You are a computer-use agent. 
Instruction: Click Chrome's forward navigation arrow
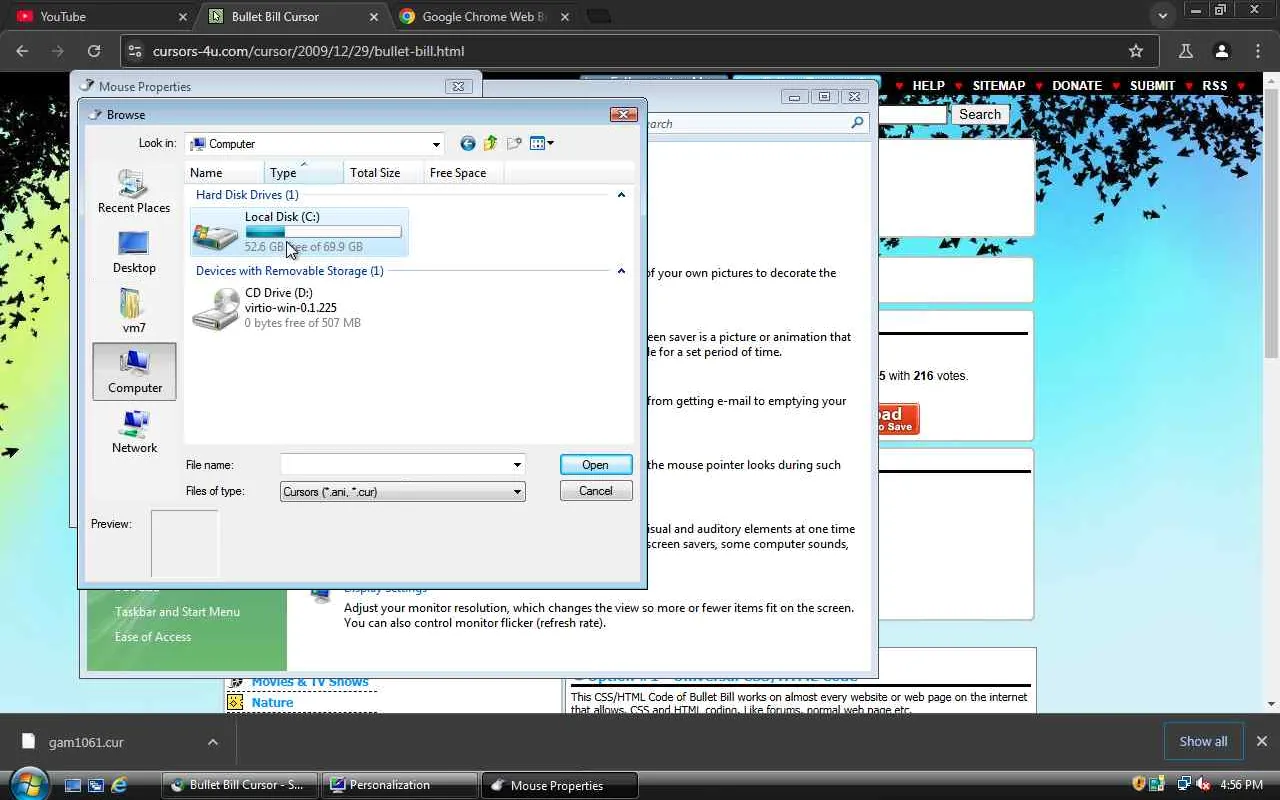pyautogui.click(x=58, y=51)
